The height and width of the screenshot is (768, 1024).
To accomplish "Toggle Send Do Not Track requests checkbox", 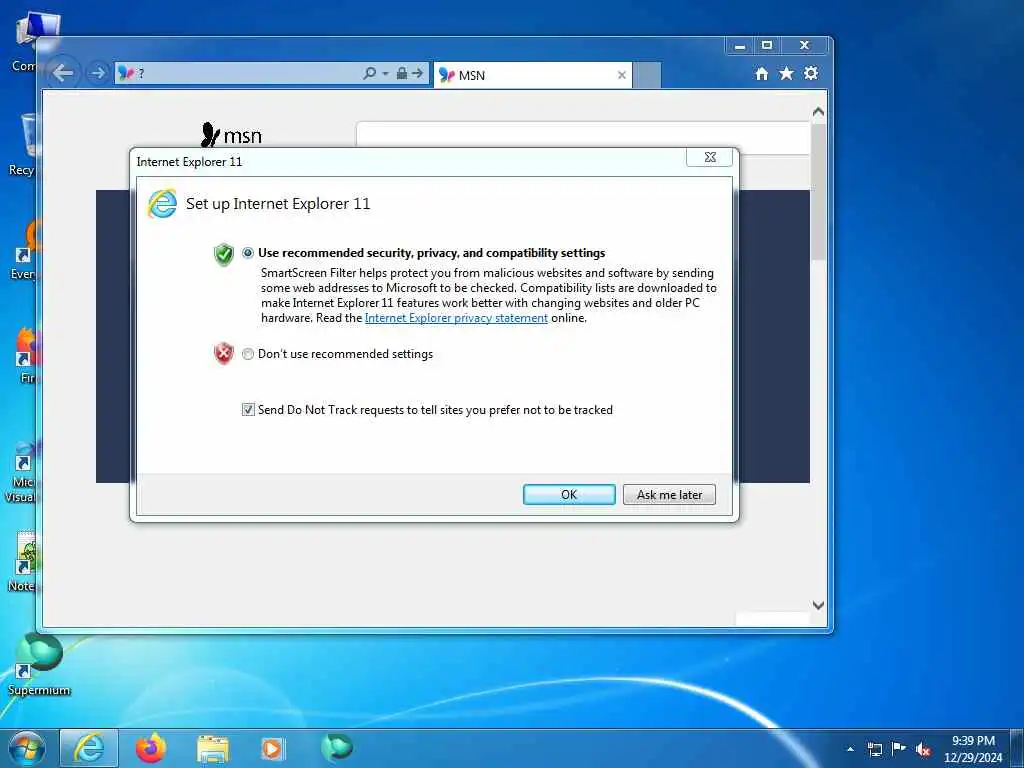I will pos(248,409).
